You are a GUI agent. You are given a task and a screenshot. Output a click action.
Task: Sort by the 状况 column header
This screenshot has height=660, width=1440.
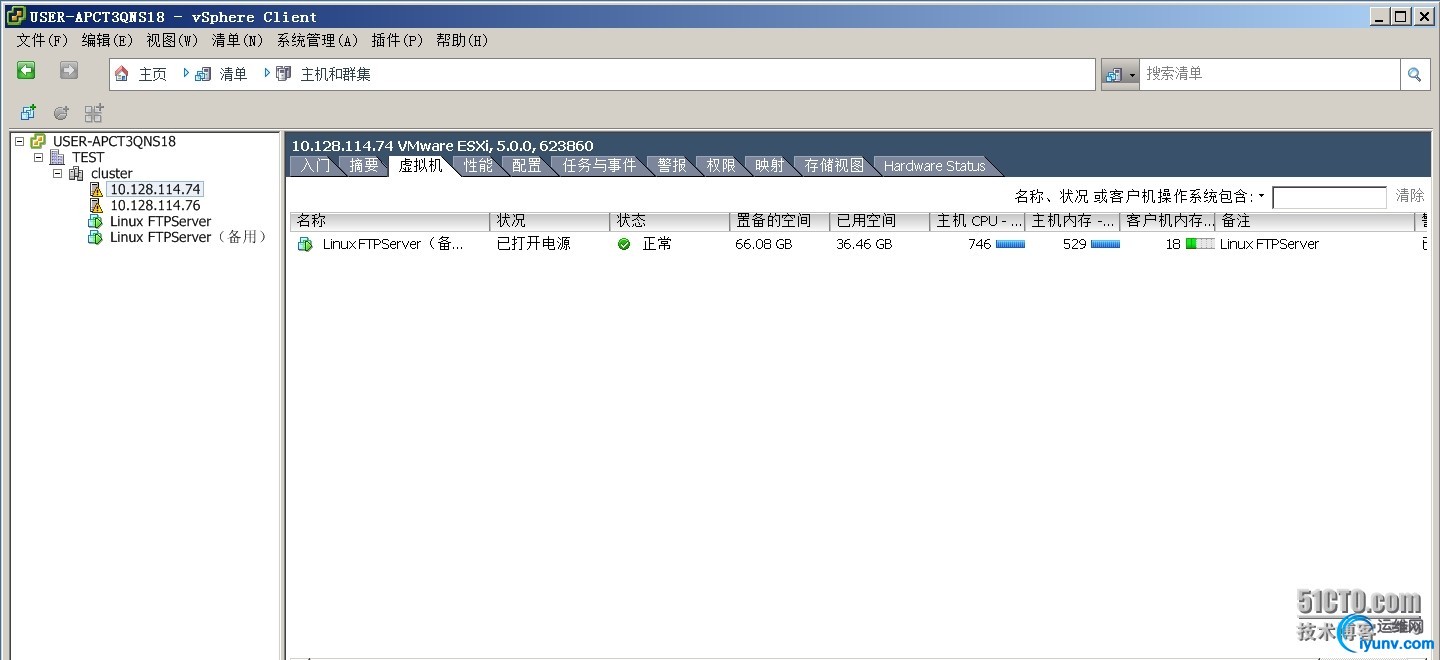(550, 221)
